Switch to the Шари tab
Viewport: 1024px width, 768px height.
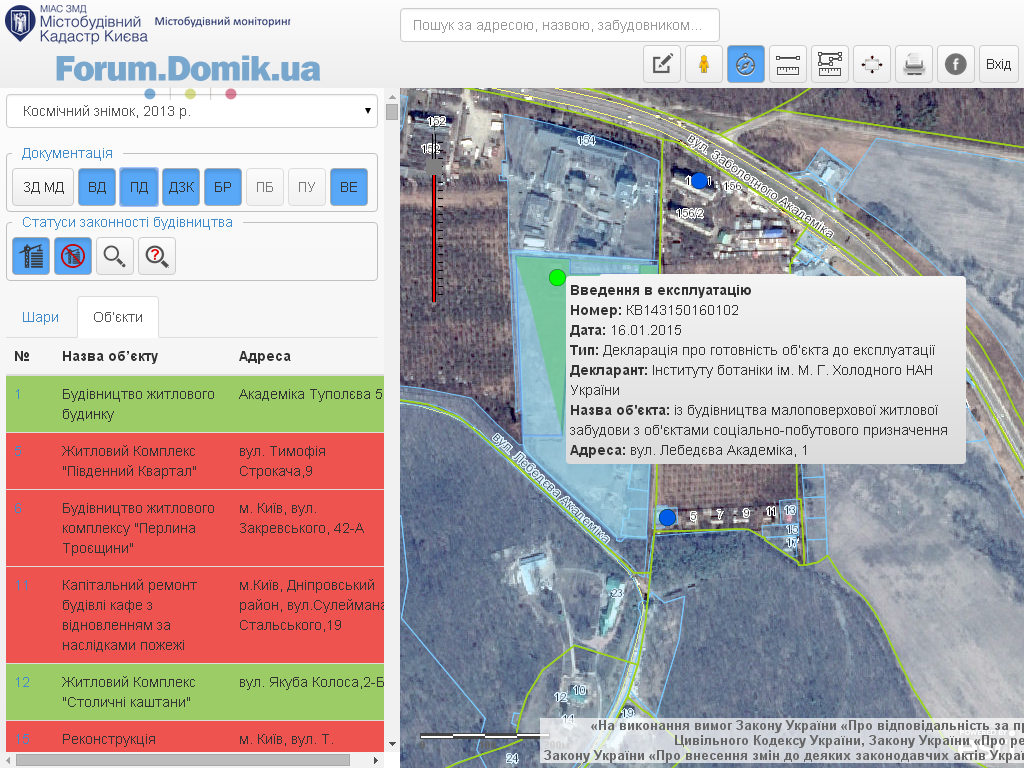click(40, 317)
